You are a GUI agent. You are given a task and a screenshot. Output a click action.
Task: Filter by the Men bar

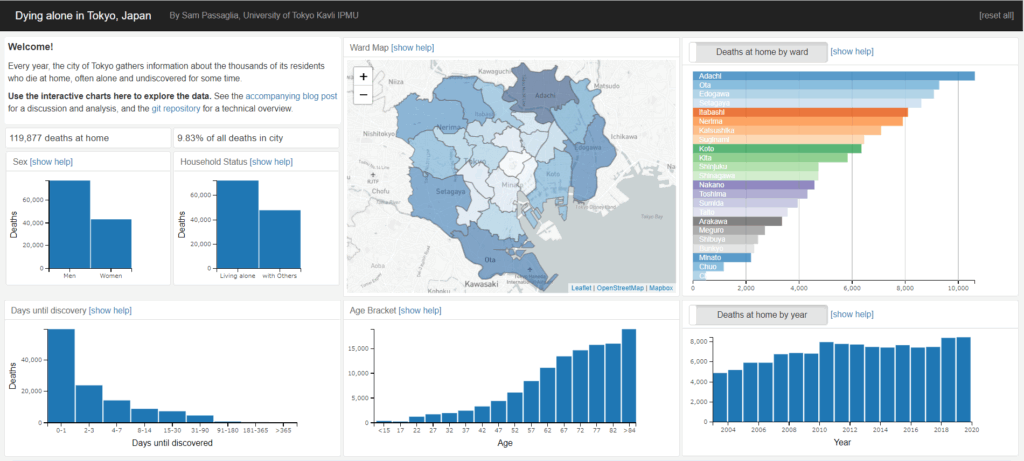pos(69,225)
